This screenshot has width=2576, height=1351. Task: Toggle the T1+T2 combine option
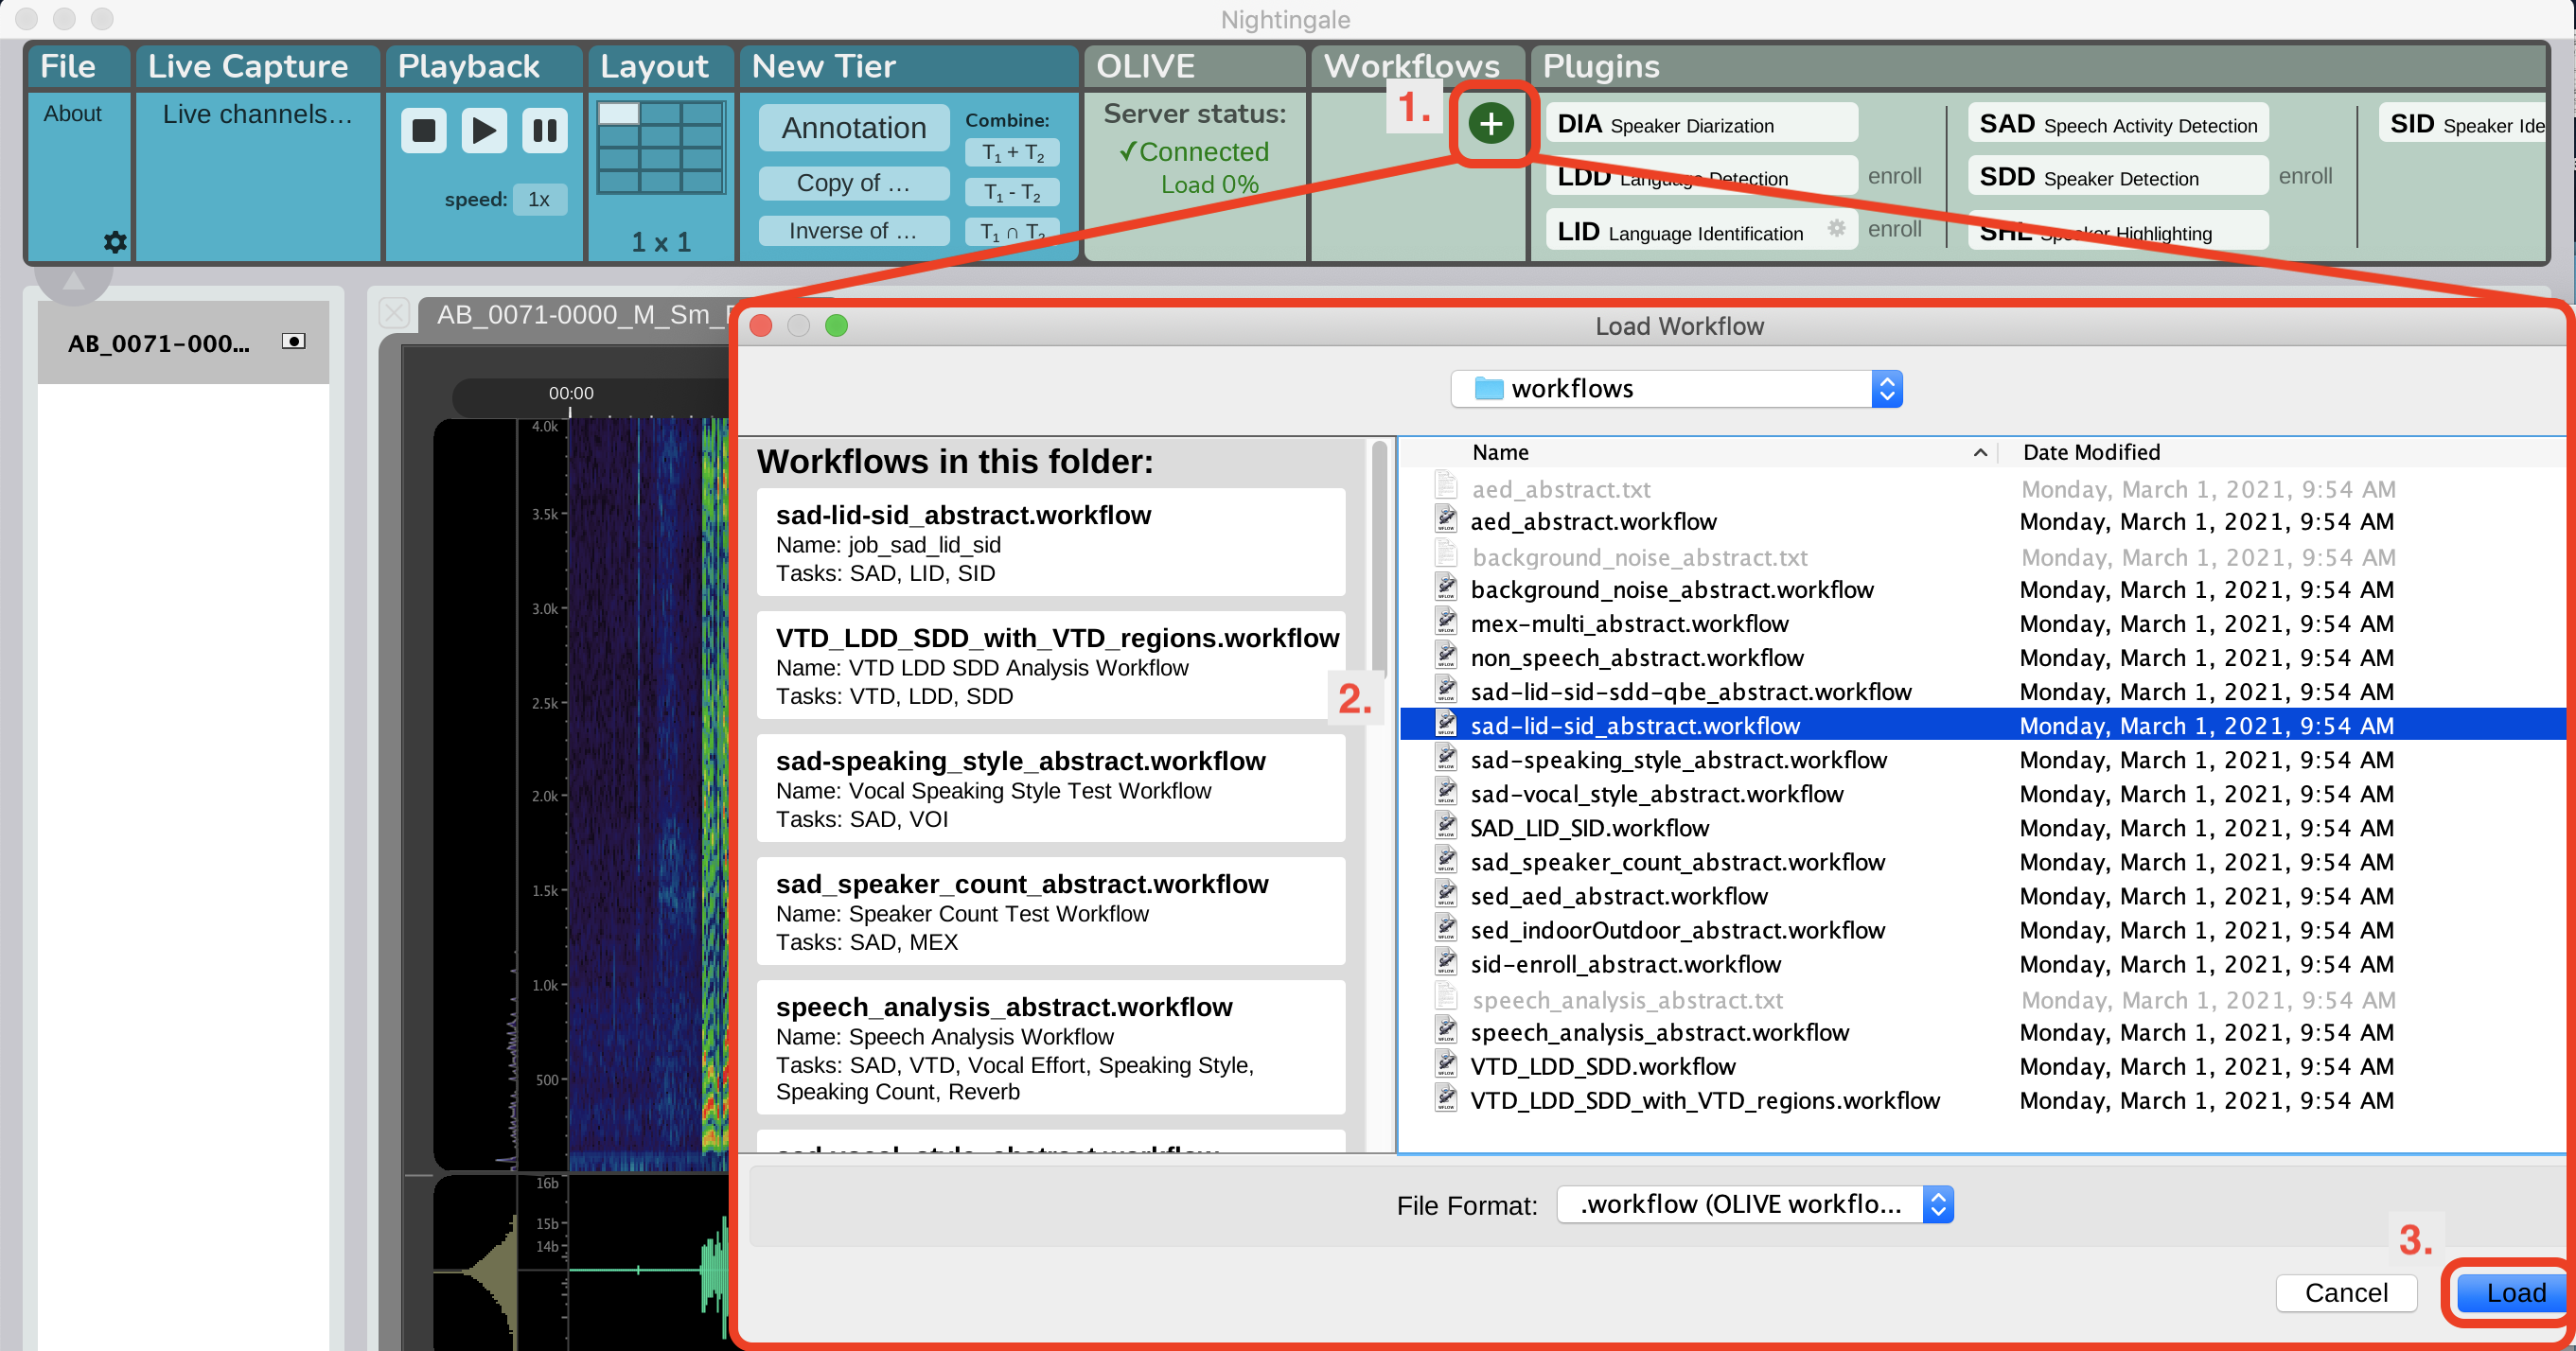[1011, 152]
